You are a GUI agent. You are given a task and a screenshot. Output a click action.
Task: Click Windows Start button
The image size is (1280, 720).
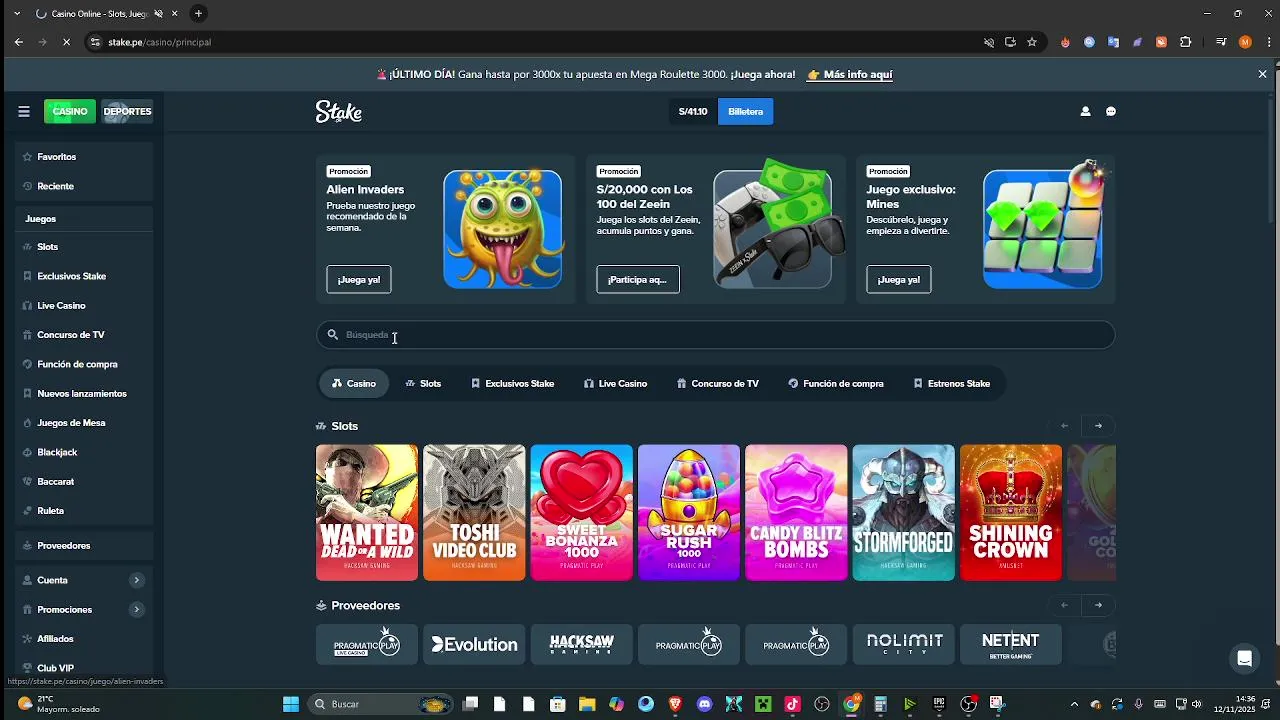pos(291,704)
